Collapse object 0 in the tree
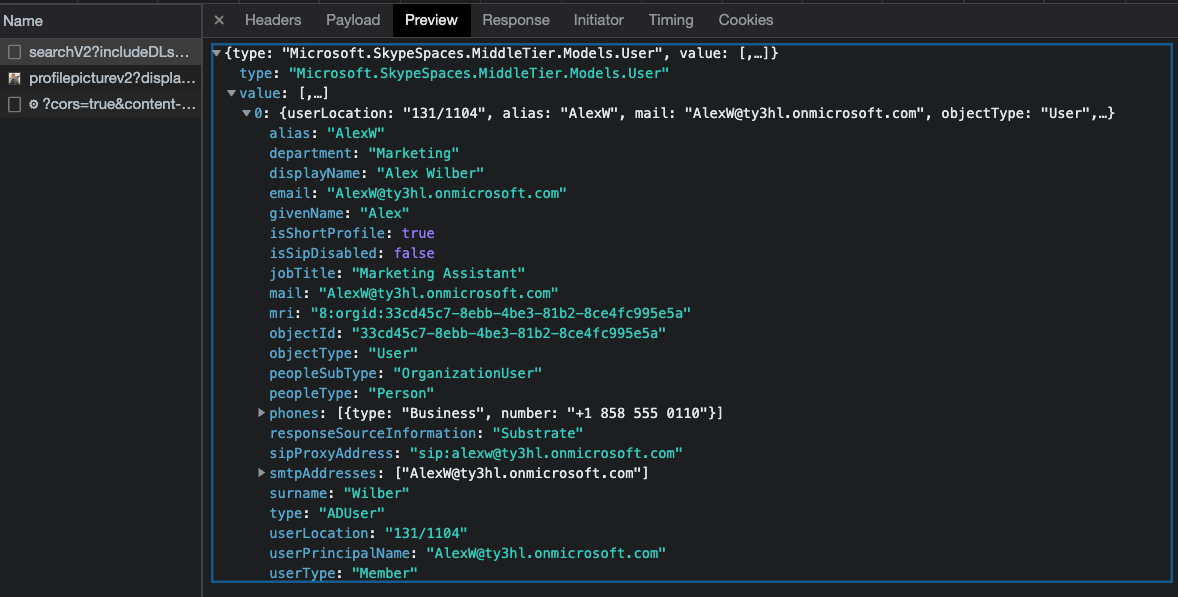 click(x=245, y=113)
